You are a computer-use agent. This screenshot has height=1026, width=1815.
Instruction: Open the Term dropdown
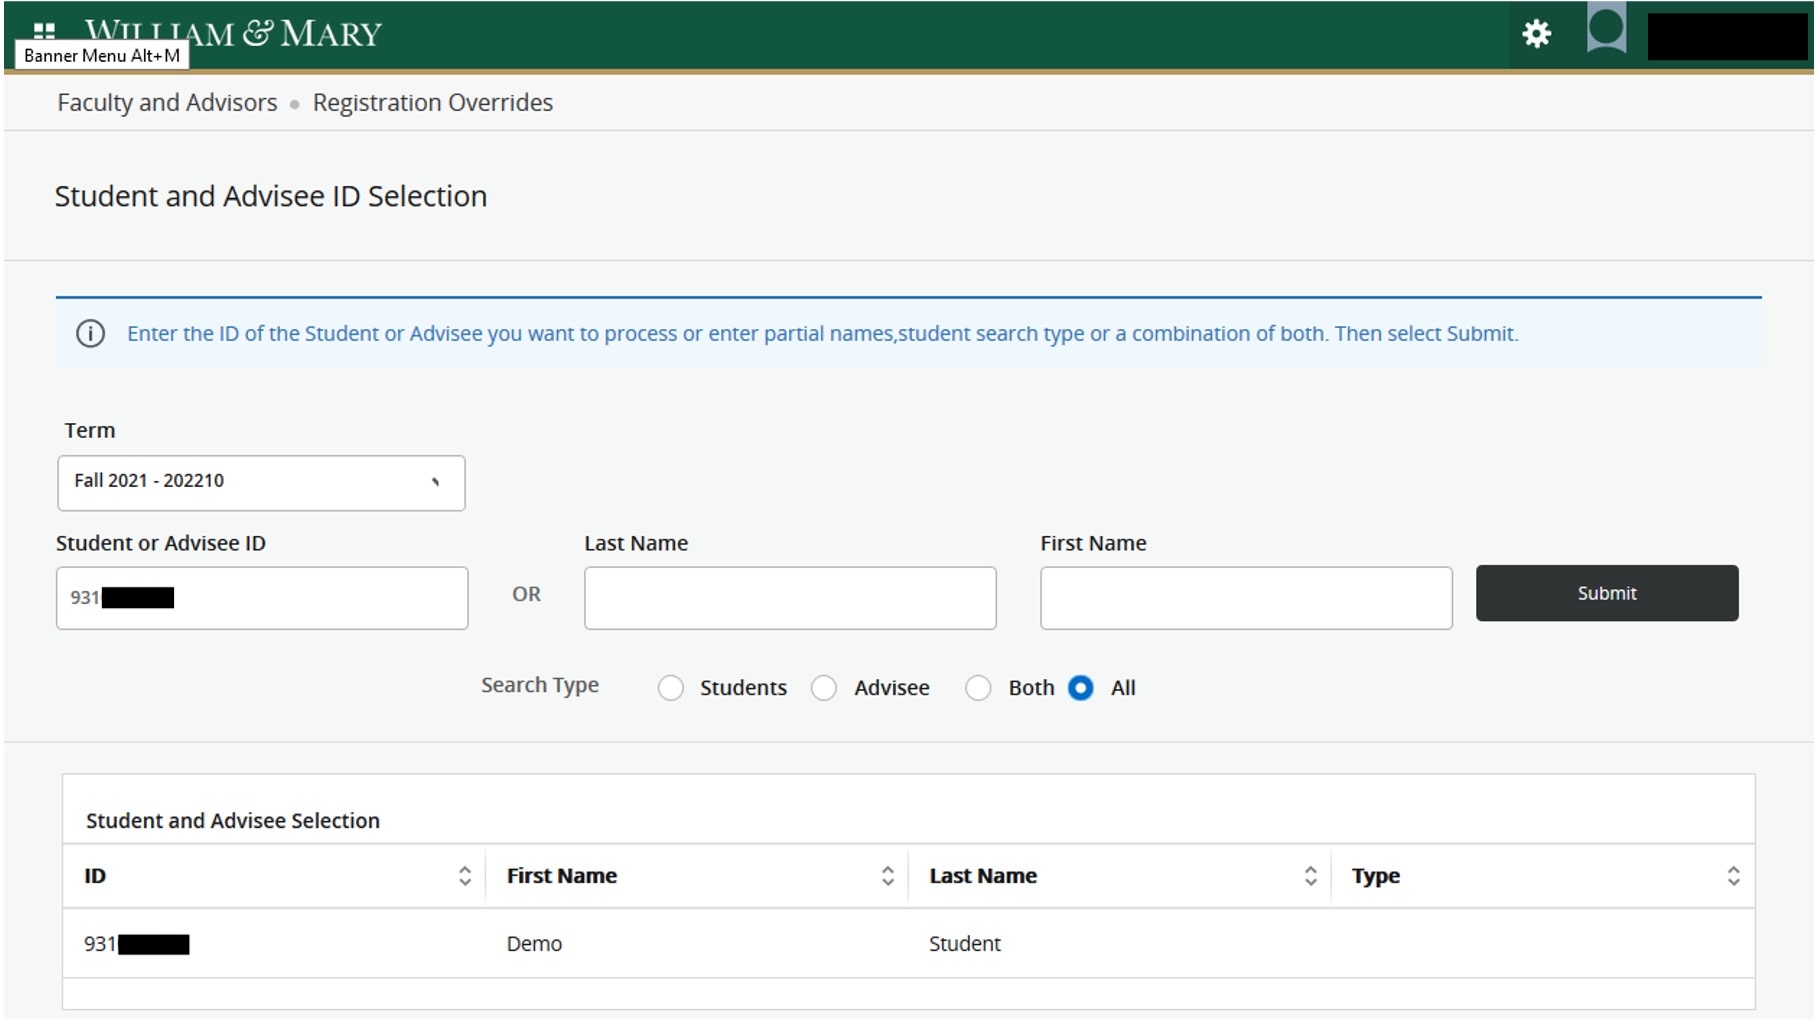(x=261, y=482)
